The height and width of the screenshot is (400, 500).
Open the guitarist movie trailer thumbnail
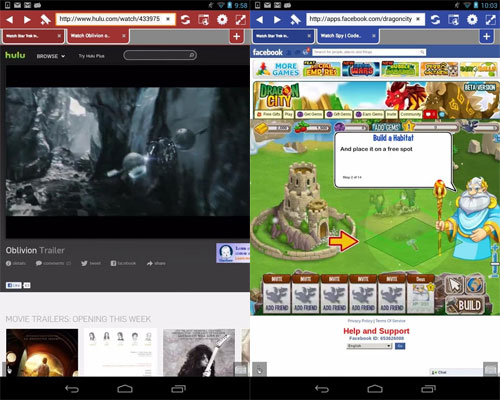(x=199, y=353)
